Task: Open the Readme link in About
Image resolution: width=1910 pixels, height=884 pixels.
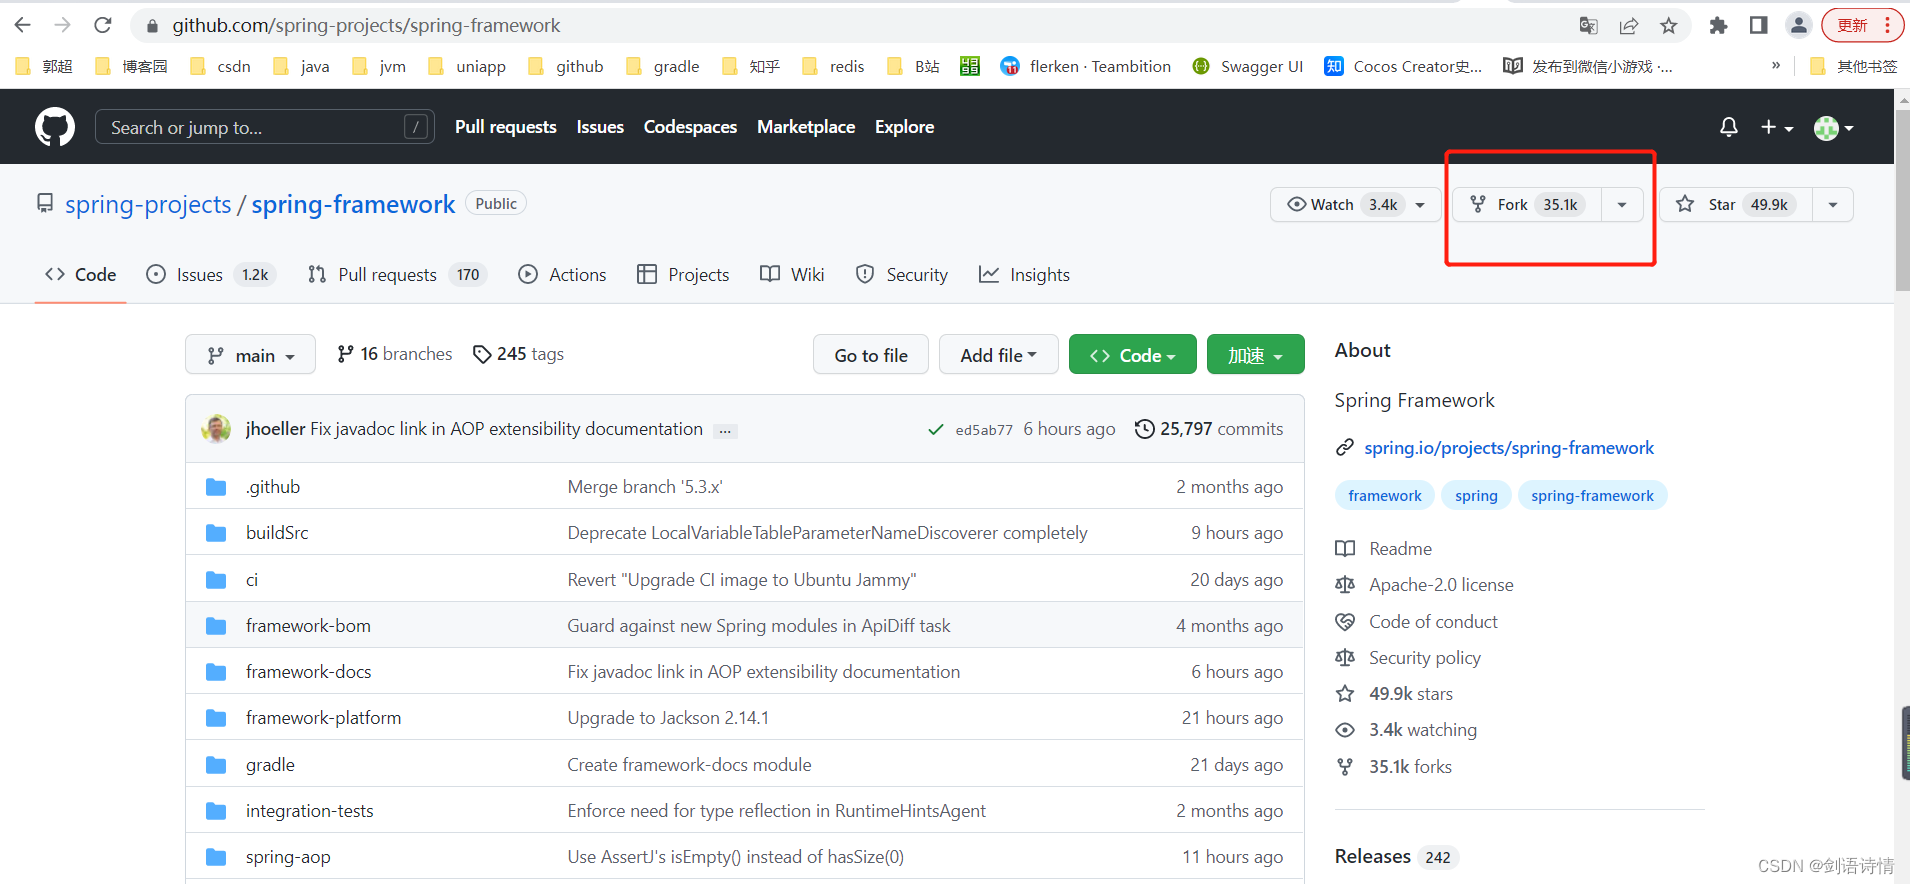Action: 1400,549
